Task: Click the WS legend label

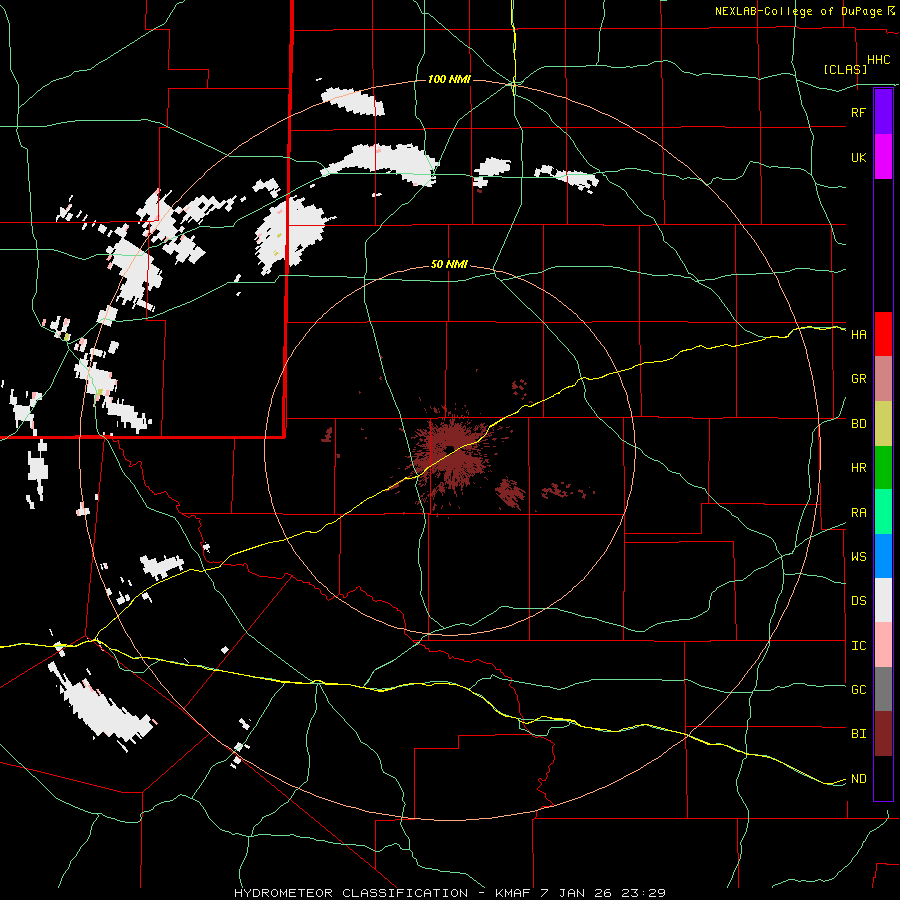Action: pyautogui.click(x=859, y=556)
